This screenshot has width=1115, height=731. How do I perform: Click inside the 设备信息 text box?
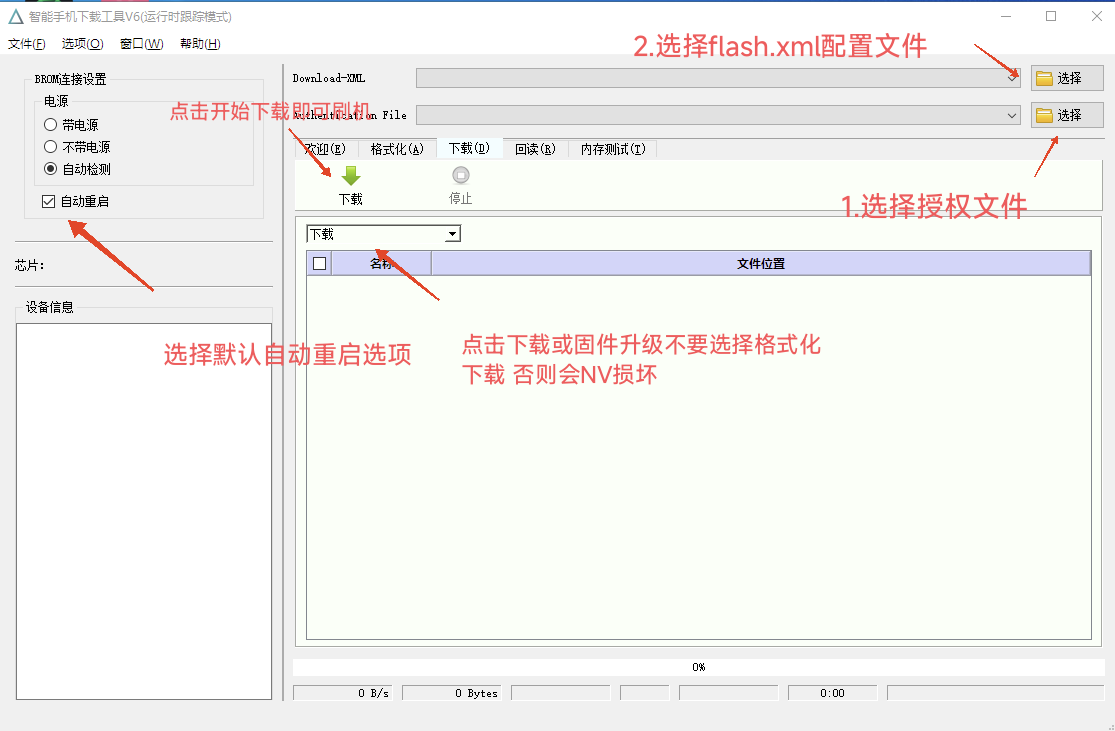[144, 511]
